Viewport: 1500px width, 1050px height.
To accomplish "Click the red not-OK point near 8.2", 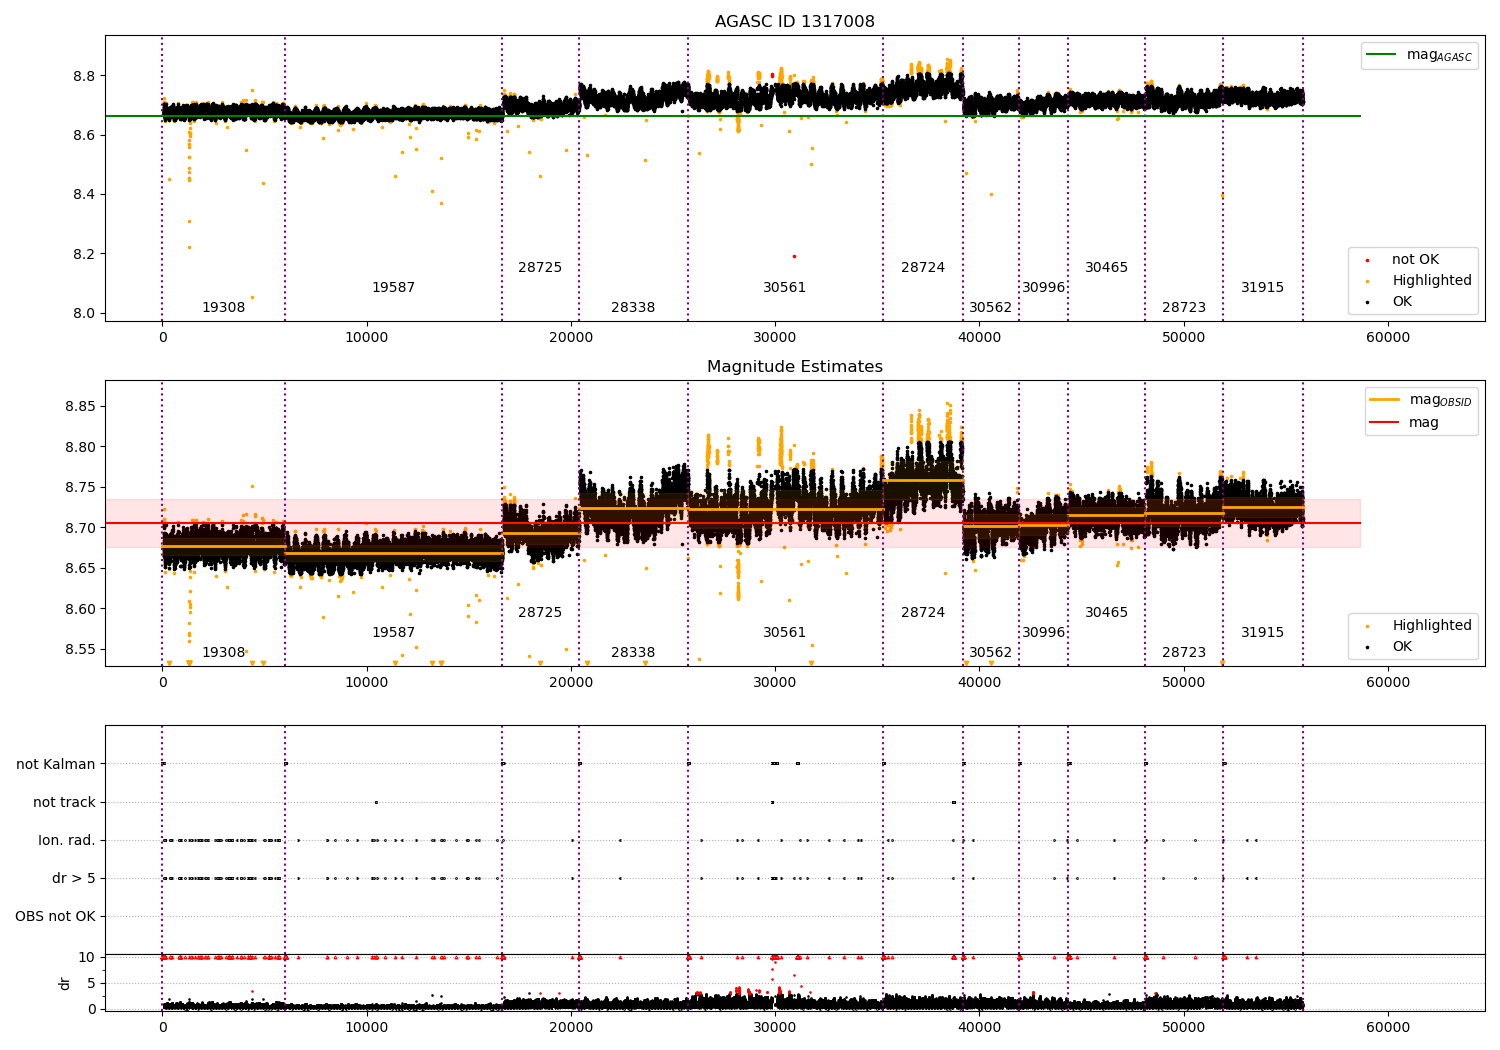I will coord(794,256).
